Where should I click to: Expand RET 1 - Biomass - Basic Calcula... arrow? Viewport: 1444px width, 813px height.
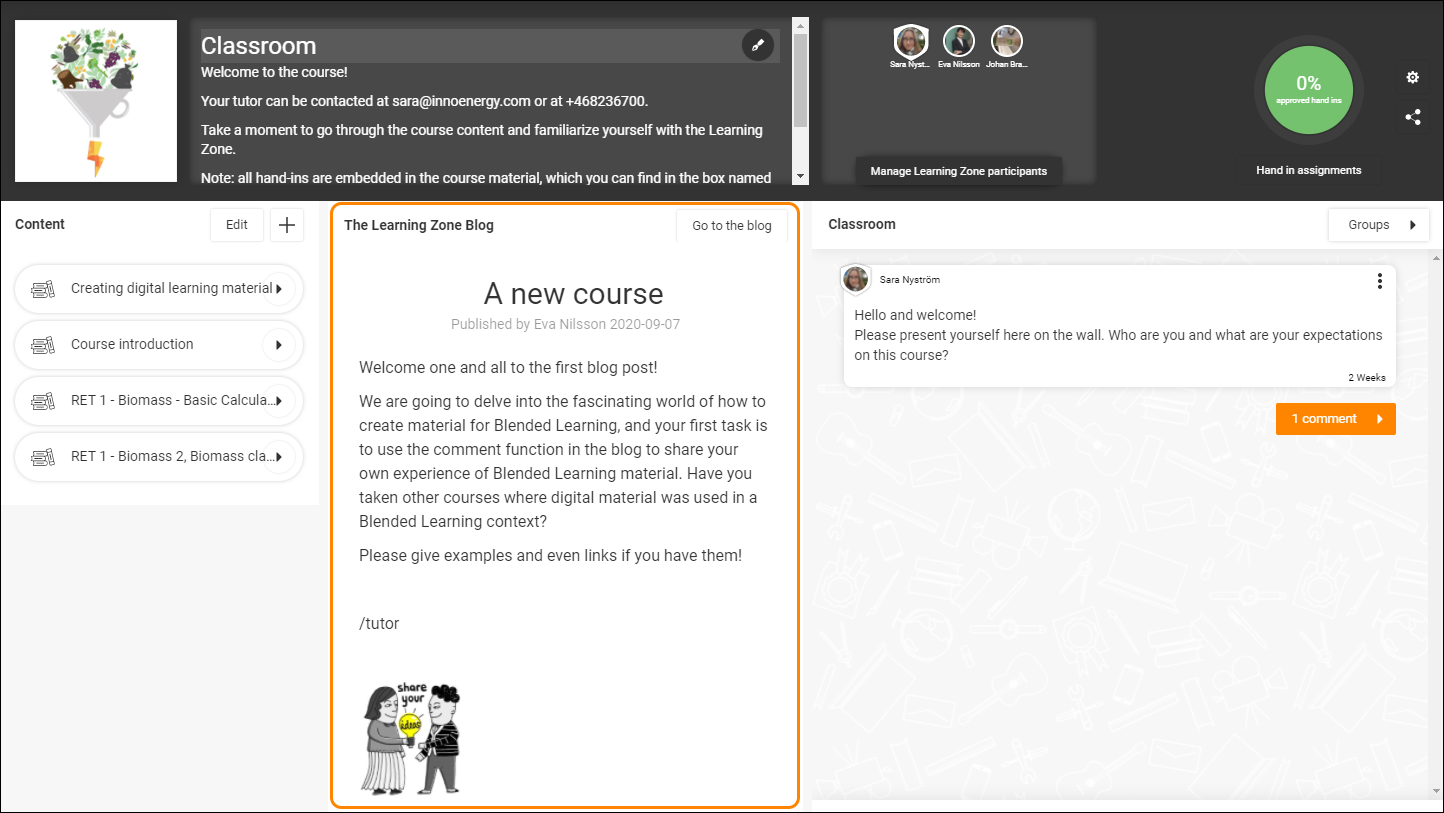[279, 401]
